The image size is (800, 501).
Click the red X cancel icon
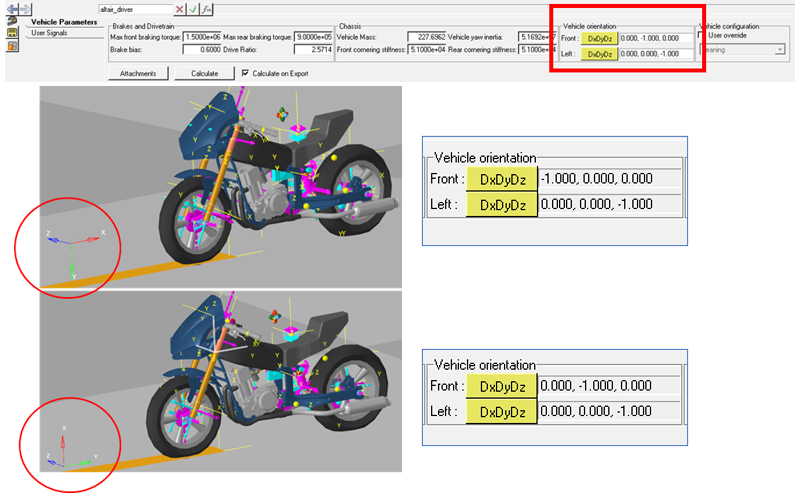coord(180,9)
